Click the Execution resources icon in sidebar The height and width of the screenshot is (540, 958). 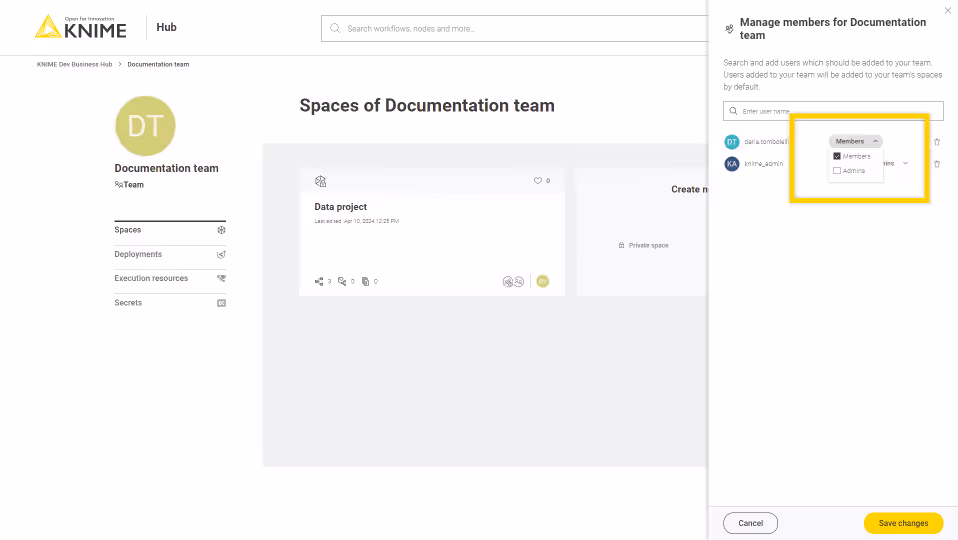(221, 279)
